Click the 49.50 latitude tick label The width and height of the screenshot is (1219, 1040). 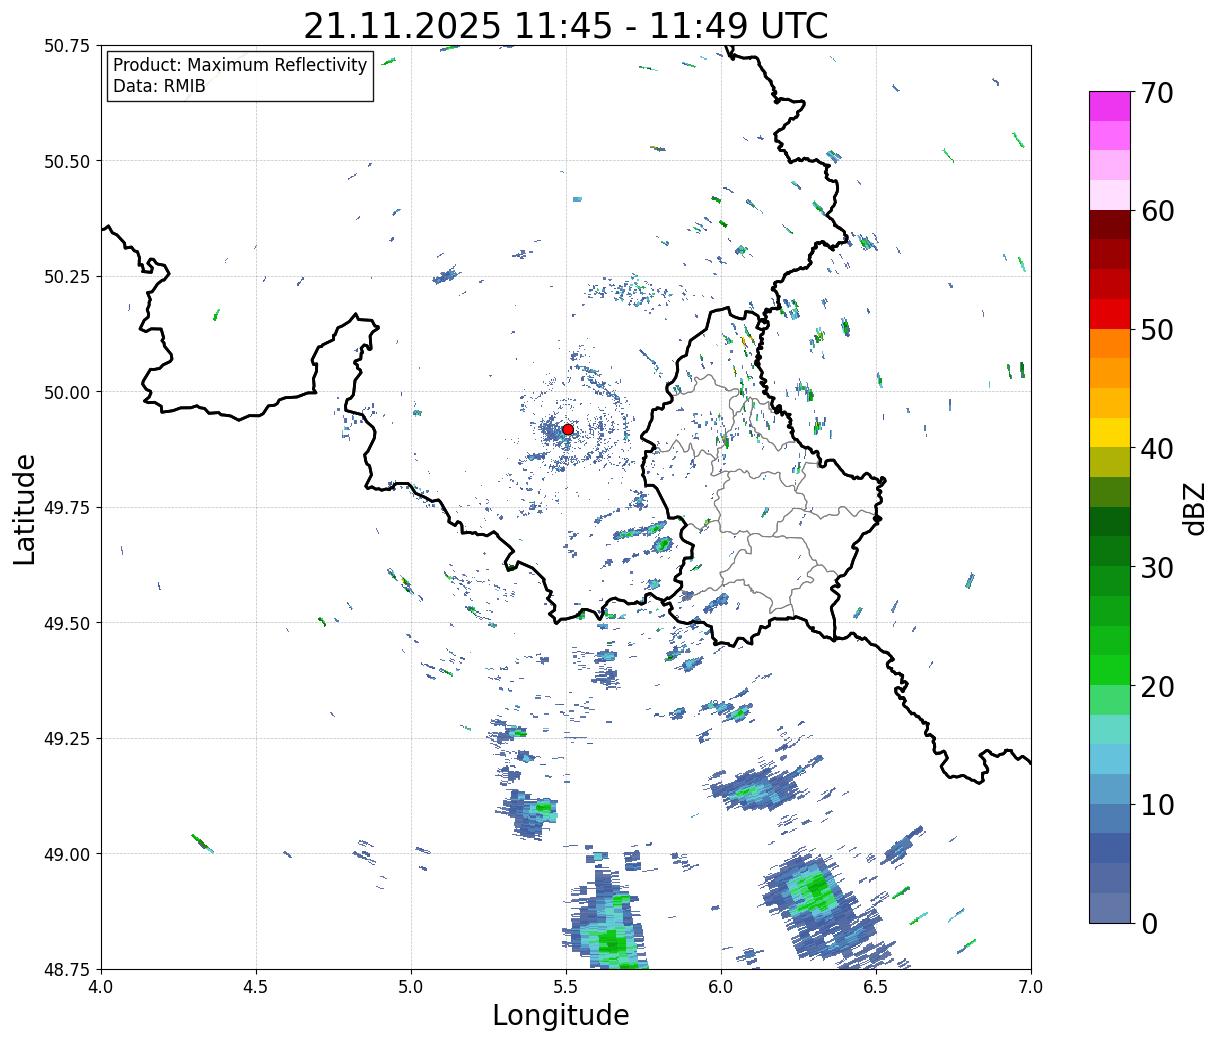[x=67, y=623]
